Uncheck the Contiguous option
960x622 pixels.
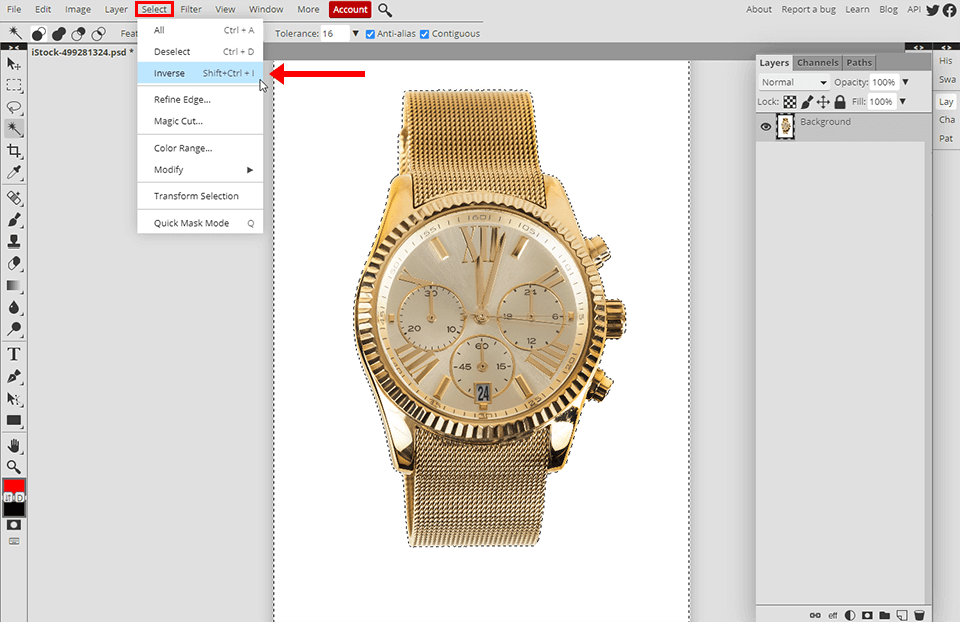pos(425,34)
